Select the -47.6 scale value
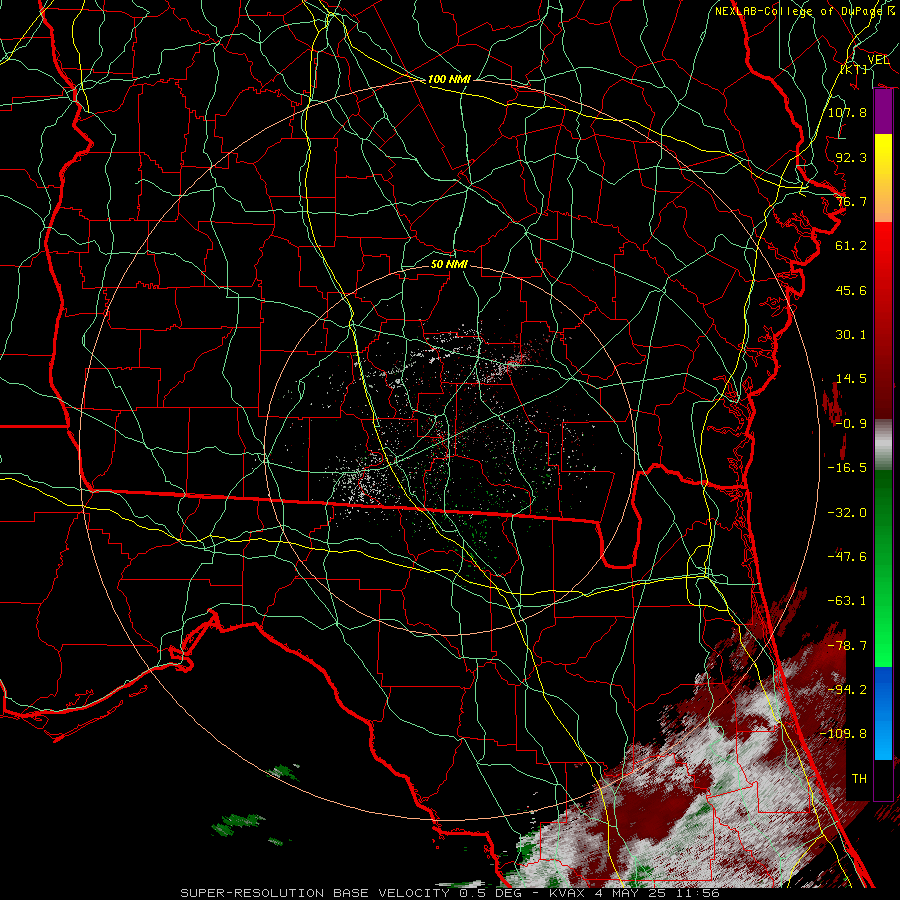The width and height of the screenshot is (900, 900). pos(847,557)
